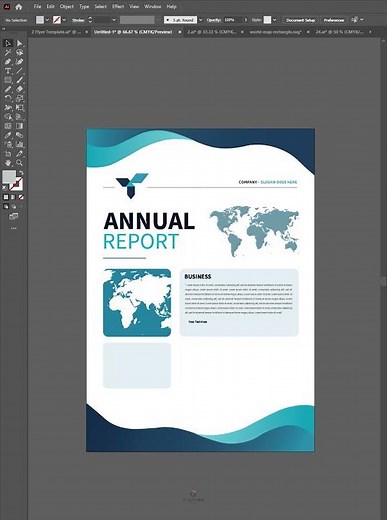Select the Selection tool (black arrow)
This screenshot has height=520, width=387.
tap(8, 43)
